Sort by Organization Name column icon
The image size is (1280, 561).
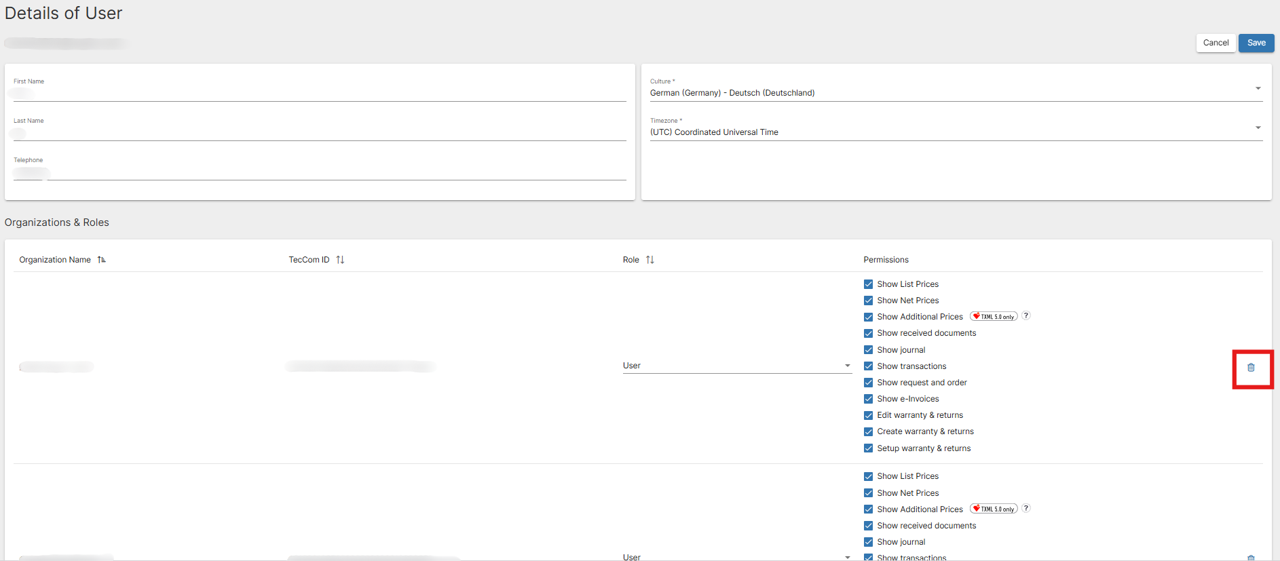tap(101, 260)
